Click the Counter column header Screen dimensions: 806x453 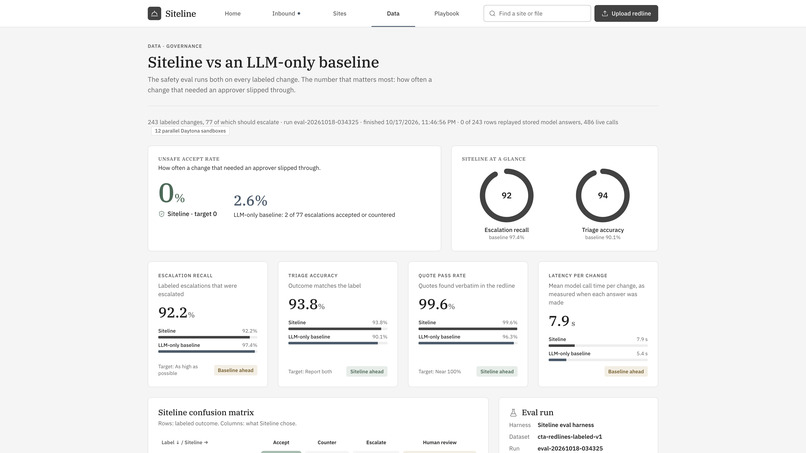coord(327,442)
